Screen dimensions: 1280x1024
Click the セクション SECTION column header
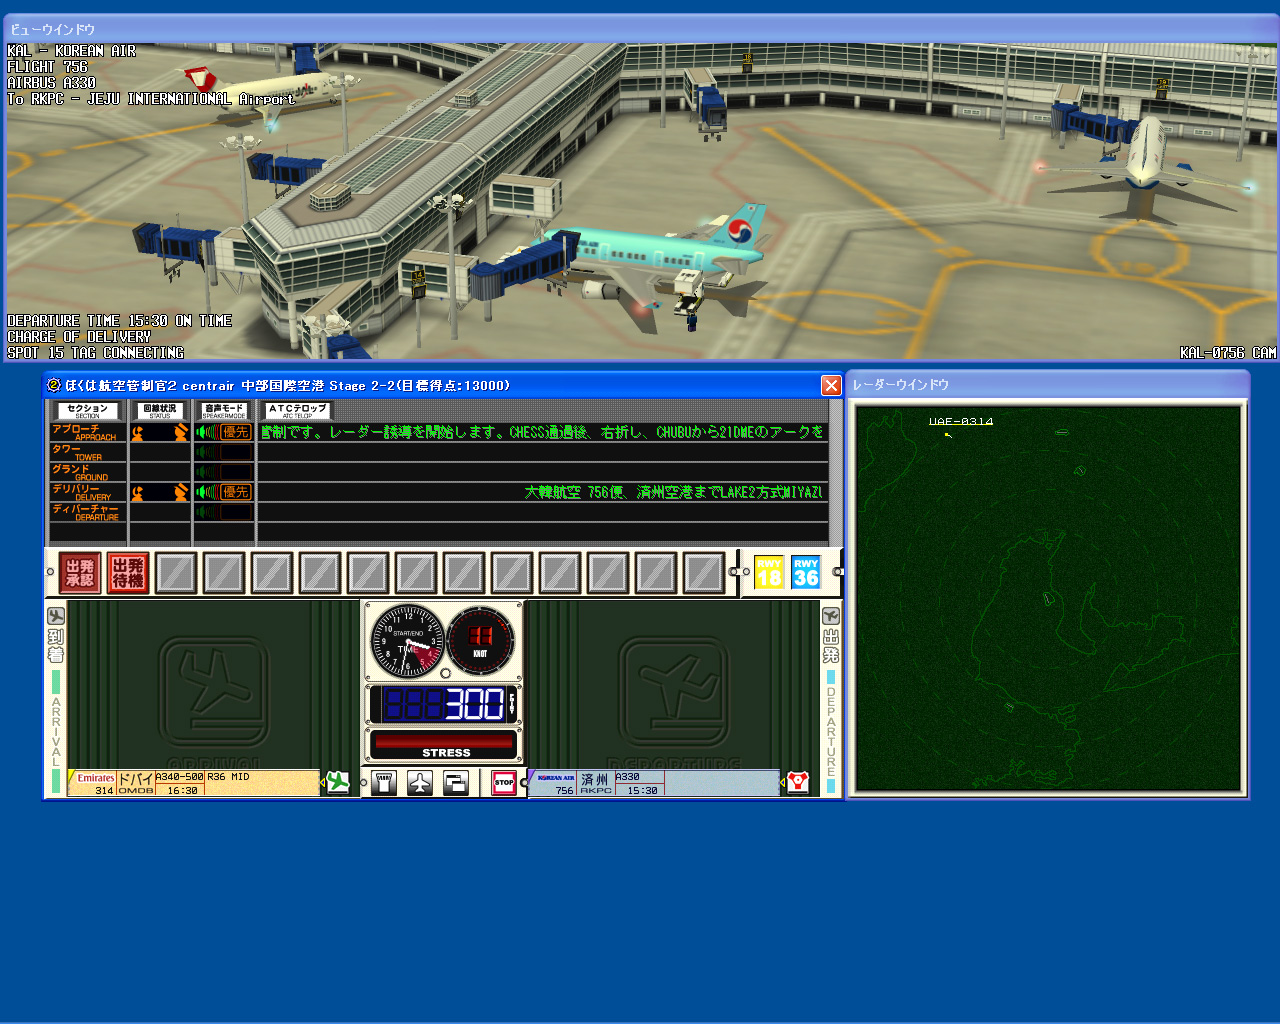[88, 411]
